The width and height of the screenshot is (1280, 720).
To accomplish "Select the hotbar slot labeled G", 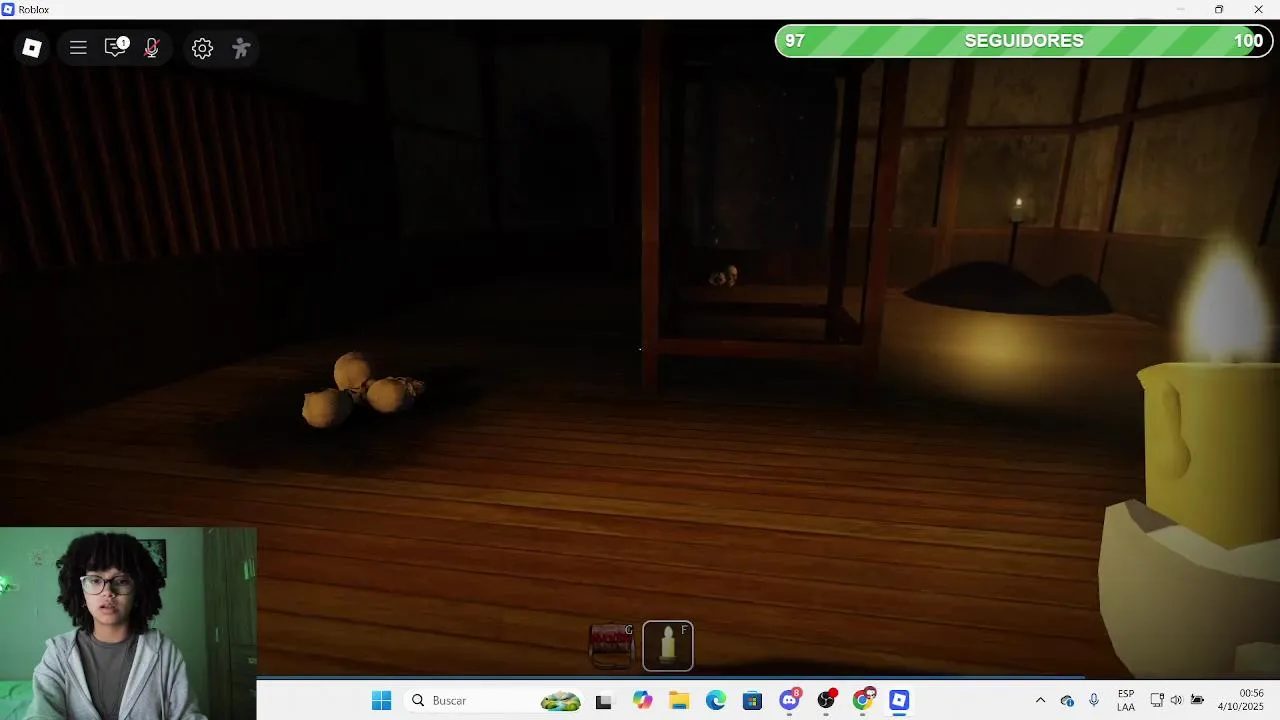I will click(611, 645).
